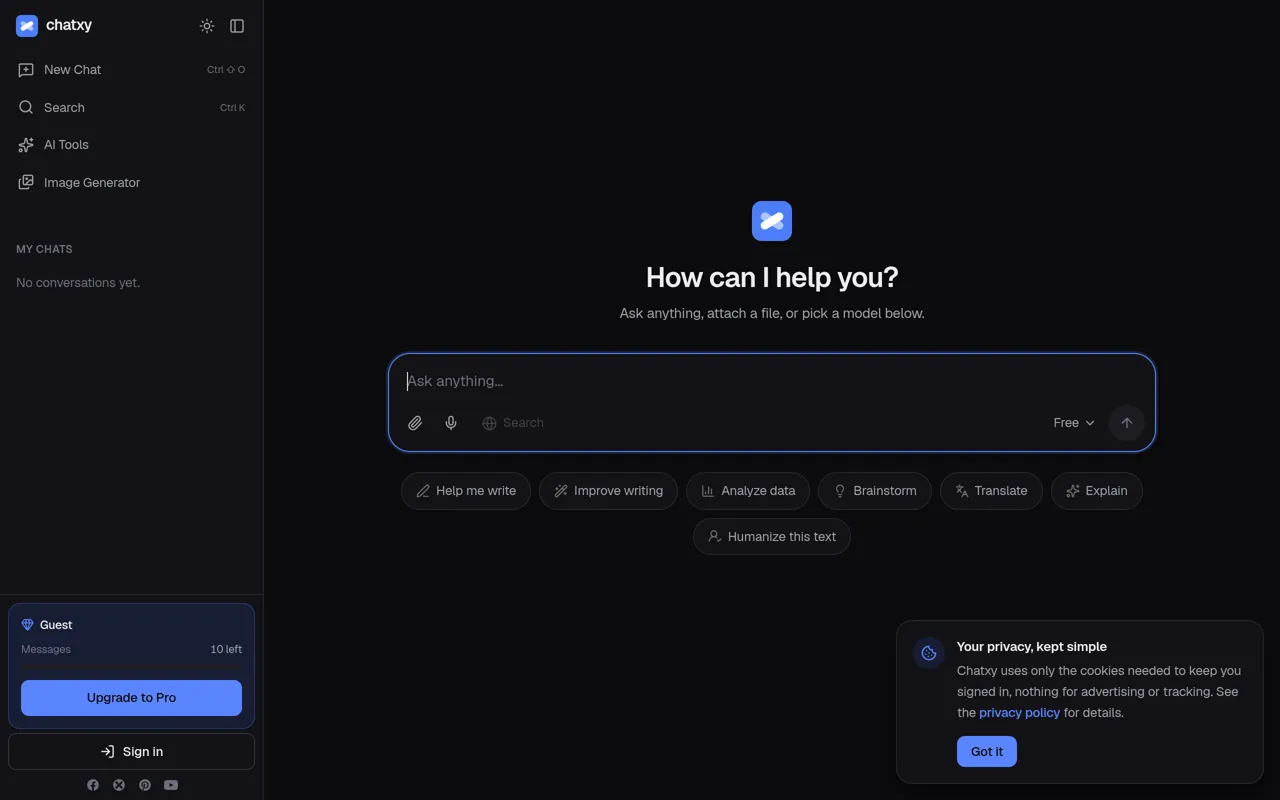Click "Your privacy, kept simple" title
This screenshot has height=800, width=1280.
coord(1032,647)
